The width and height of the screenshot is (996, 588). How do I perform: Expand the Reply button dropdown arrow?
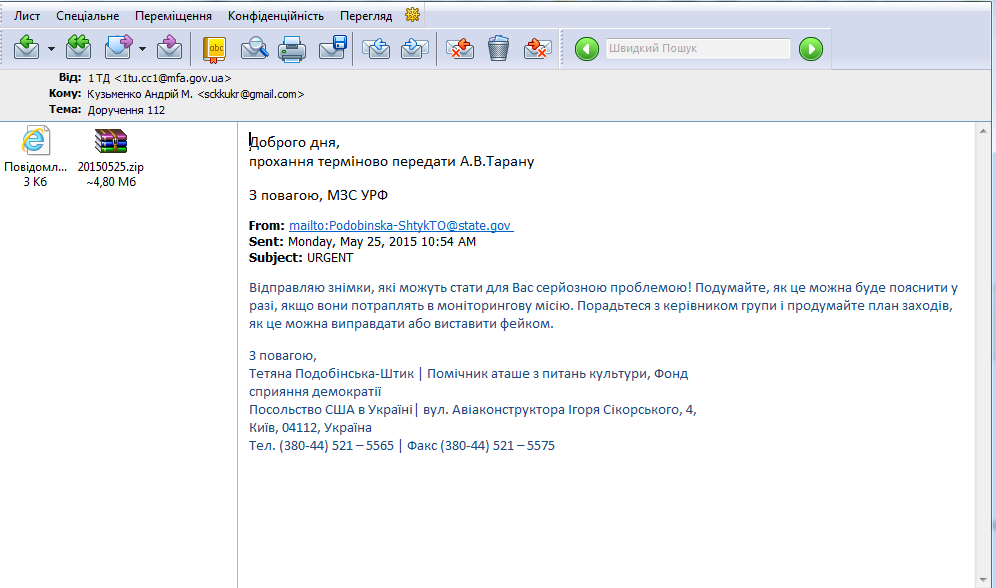51,48
